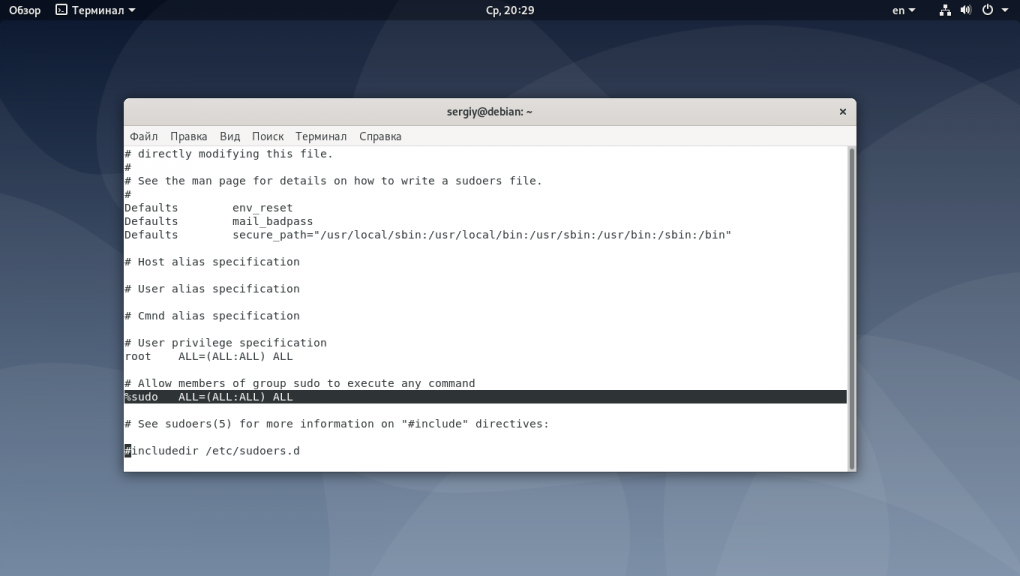Image resolution: width=1020 pixels, height=576 pixels.
Task: Click the Allow members of group sudo comment
Action: 300,383
